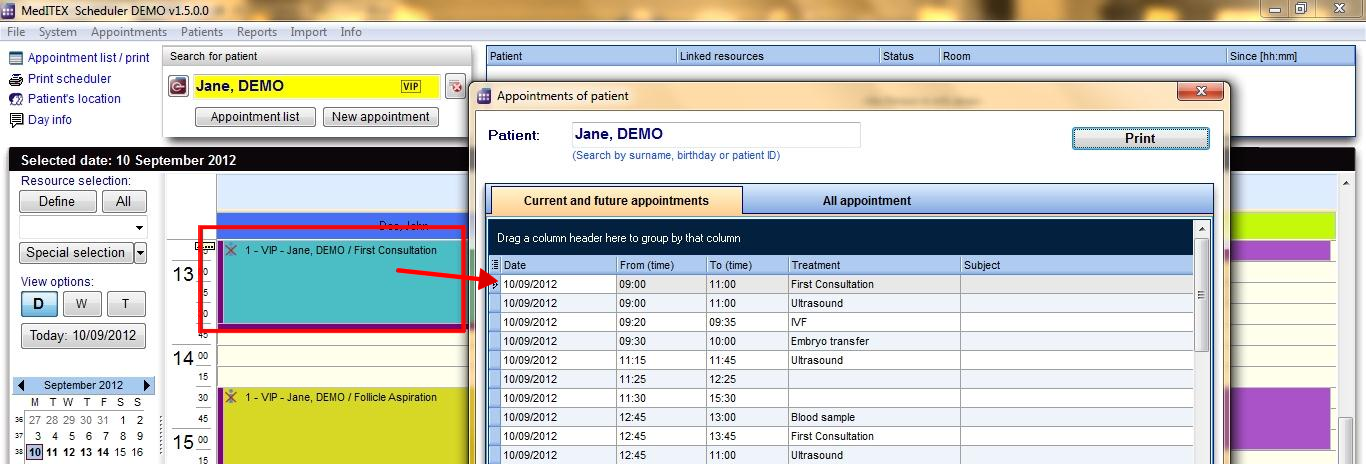Select the Embryo transfer row
1366x464 pixels.
[x=841, y=341]
